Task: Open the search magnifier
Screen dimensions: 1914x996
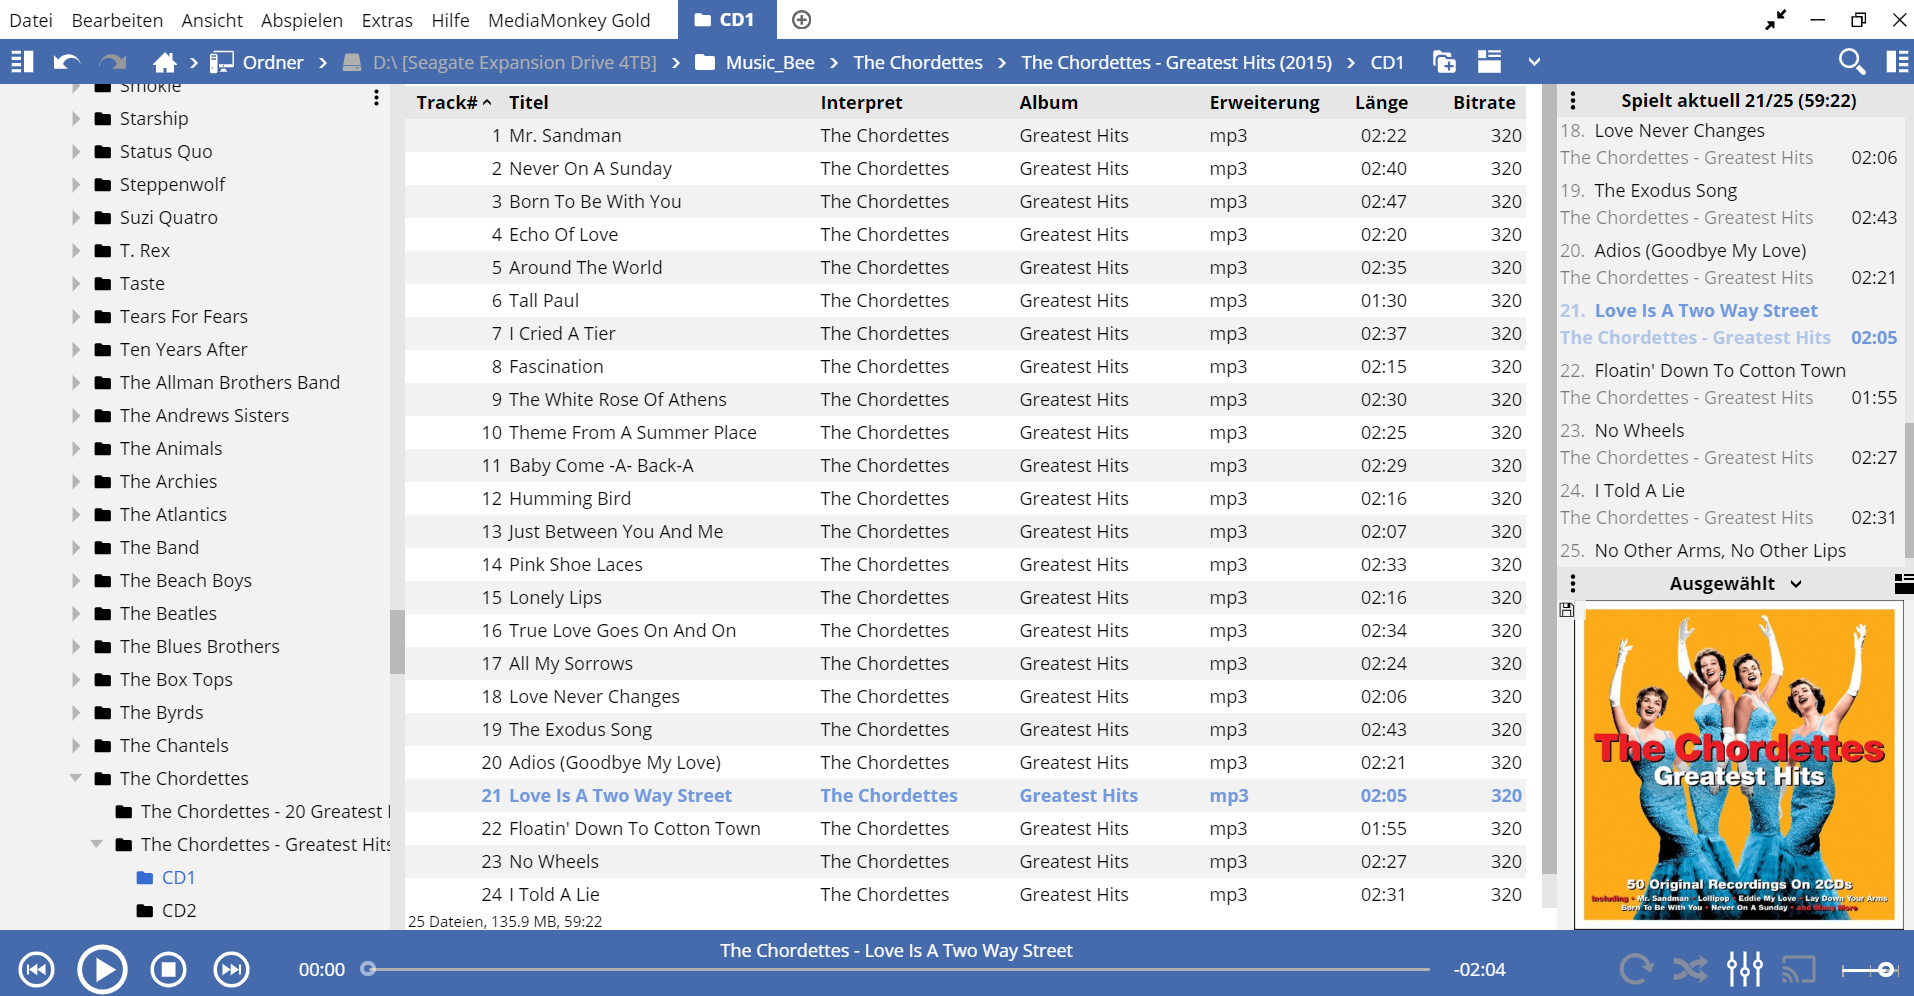Action: (x=1852, y=62)
